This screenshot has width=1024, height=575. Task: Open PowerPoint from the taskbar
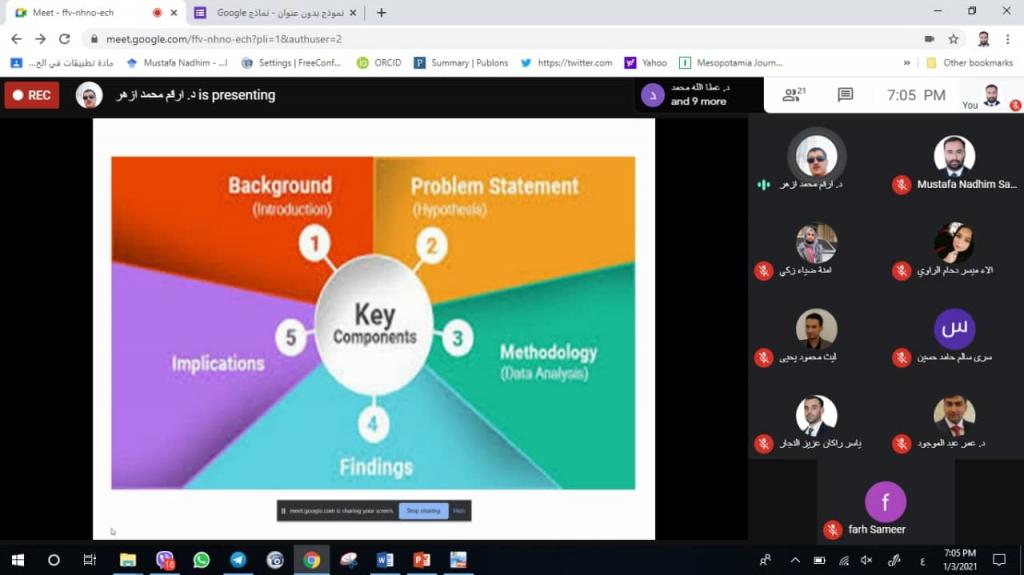coord(421,559)
